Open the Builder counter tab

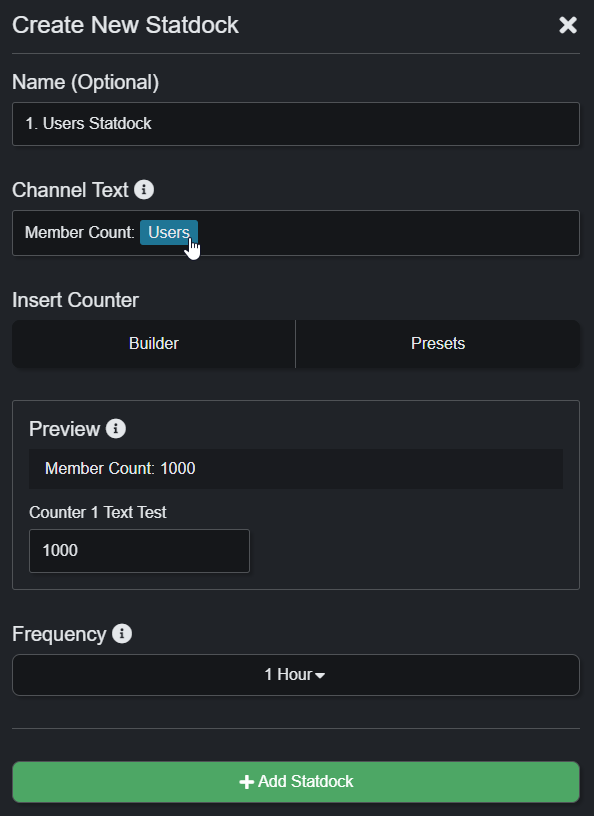click(x=154, y=343)
